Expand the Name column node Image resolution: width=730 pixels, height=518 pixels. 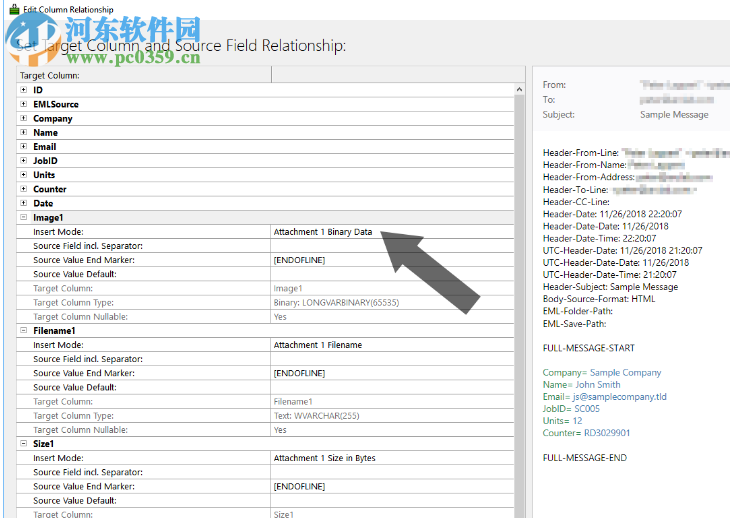coord(23,132)
